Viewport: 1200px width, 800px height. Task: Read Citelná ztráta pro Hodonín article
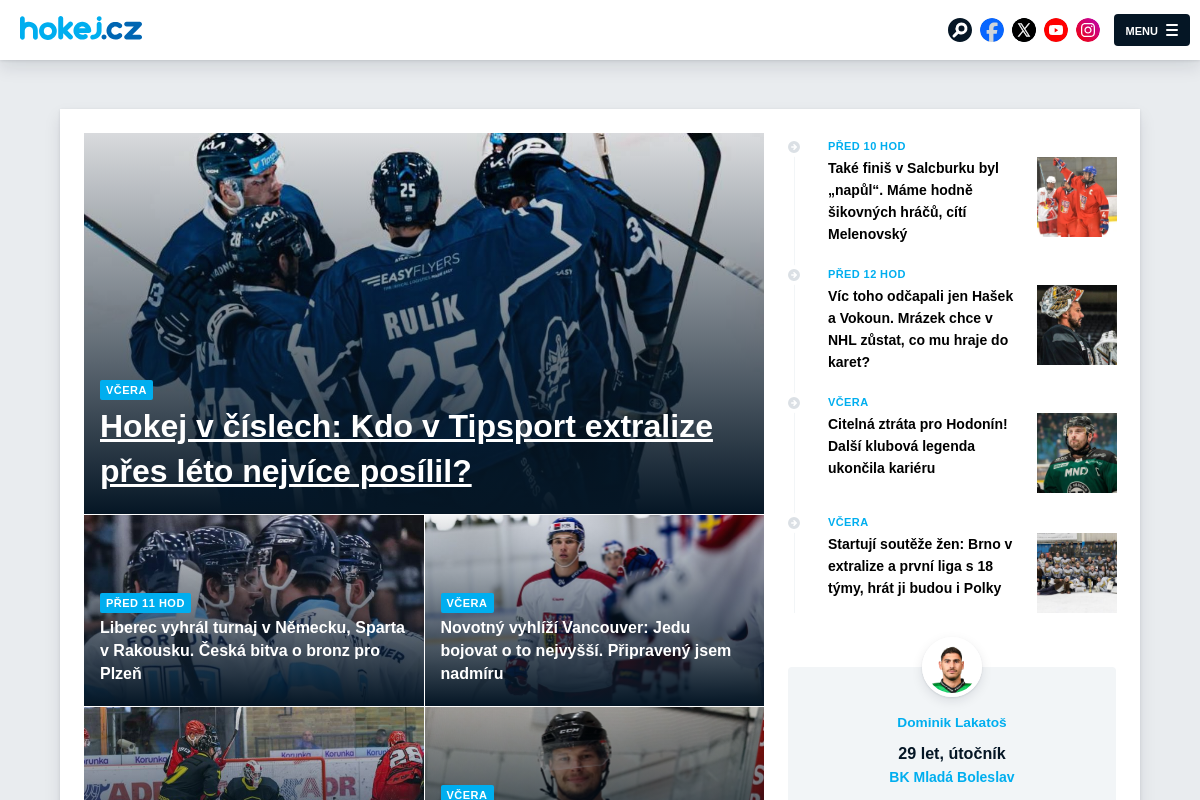918,446
